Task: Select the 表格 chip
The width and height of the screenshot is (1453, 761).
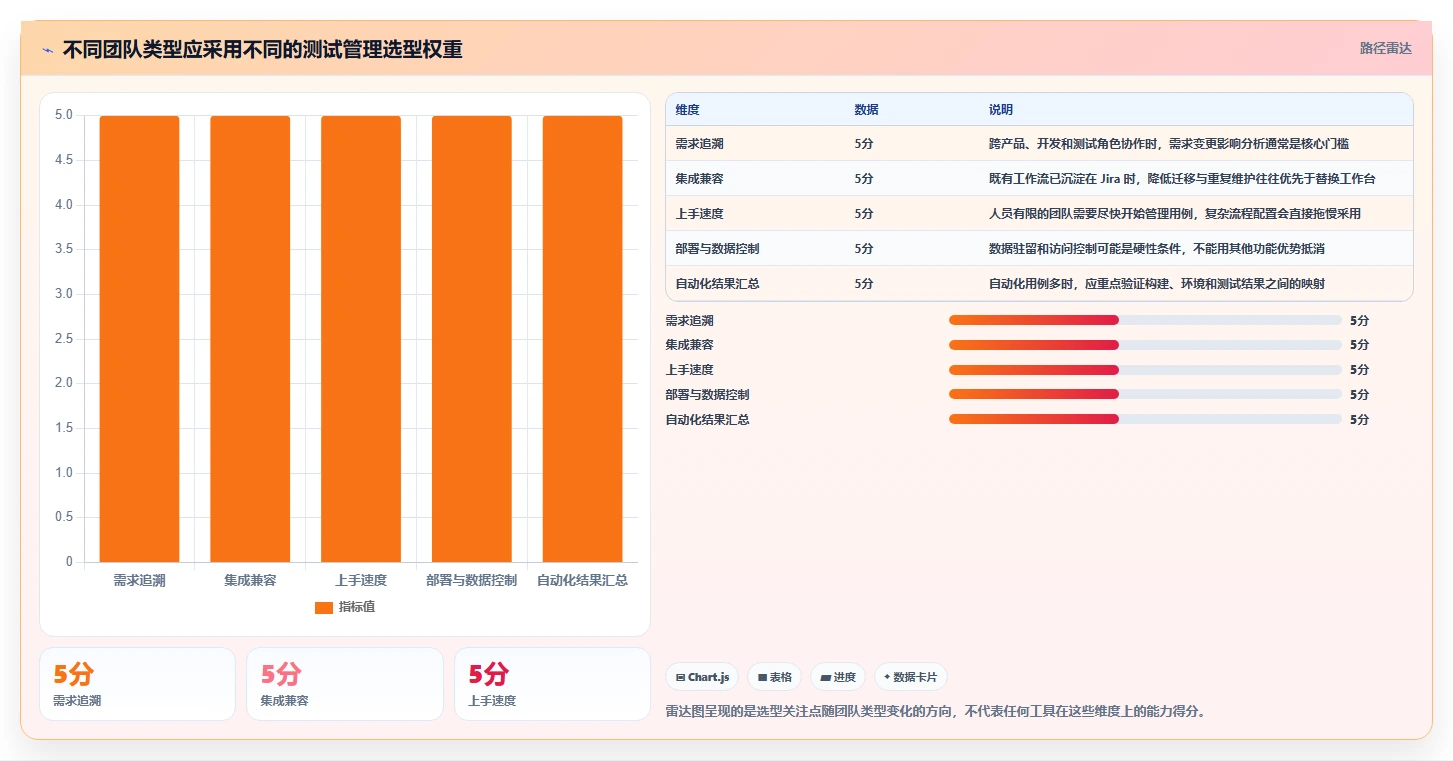Action: [x=775, y=677]
